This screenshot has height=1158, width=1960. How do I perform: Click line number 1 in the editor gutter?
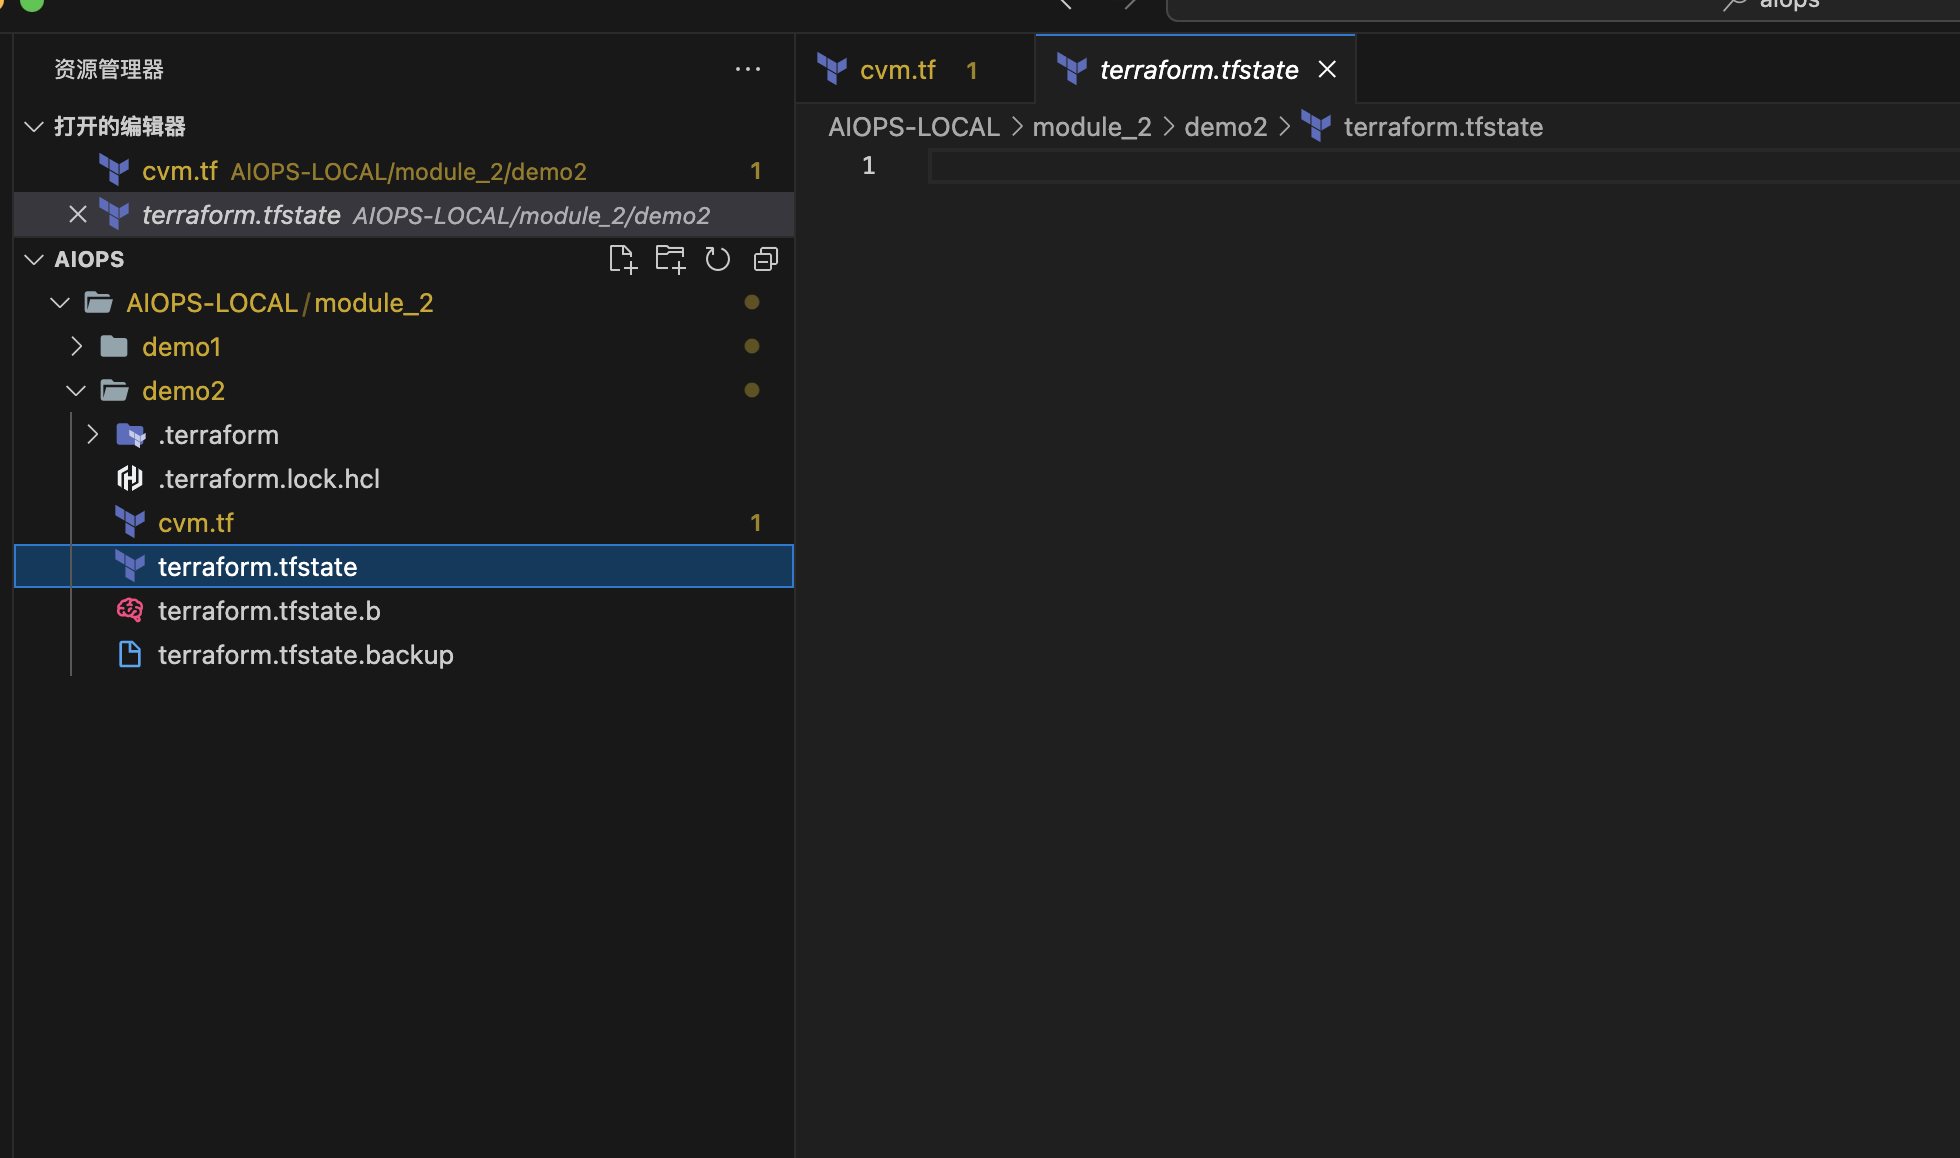point(868,165)
